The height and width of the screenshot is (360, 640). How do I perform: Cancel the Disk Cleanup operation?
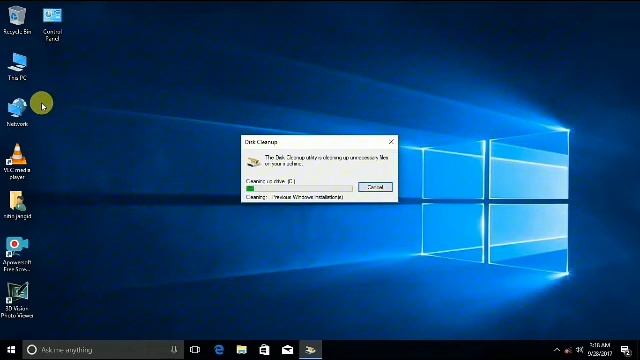click(375, 187)
